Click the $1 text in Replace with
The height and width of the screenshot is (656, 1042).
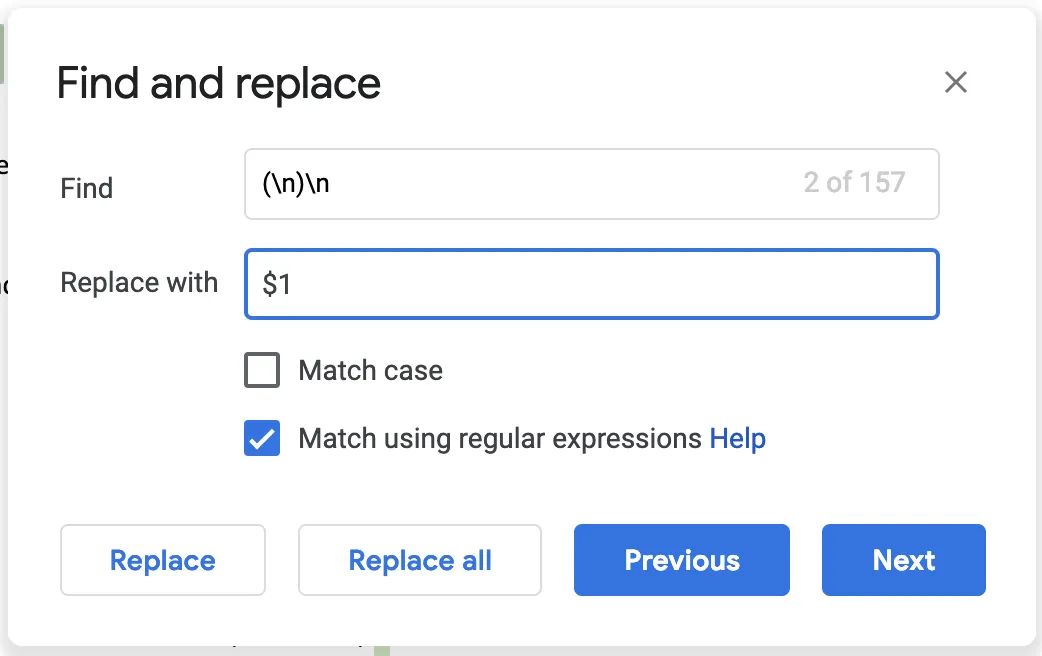click(x=277, y=285)
